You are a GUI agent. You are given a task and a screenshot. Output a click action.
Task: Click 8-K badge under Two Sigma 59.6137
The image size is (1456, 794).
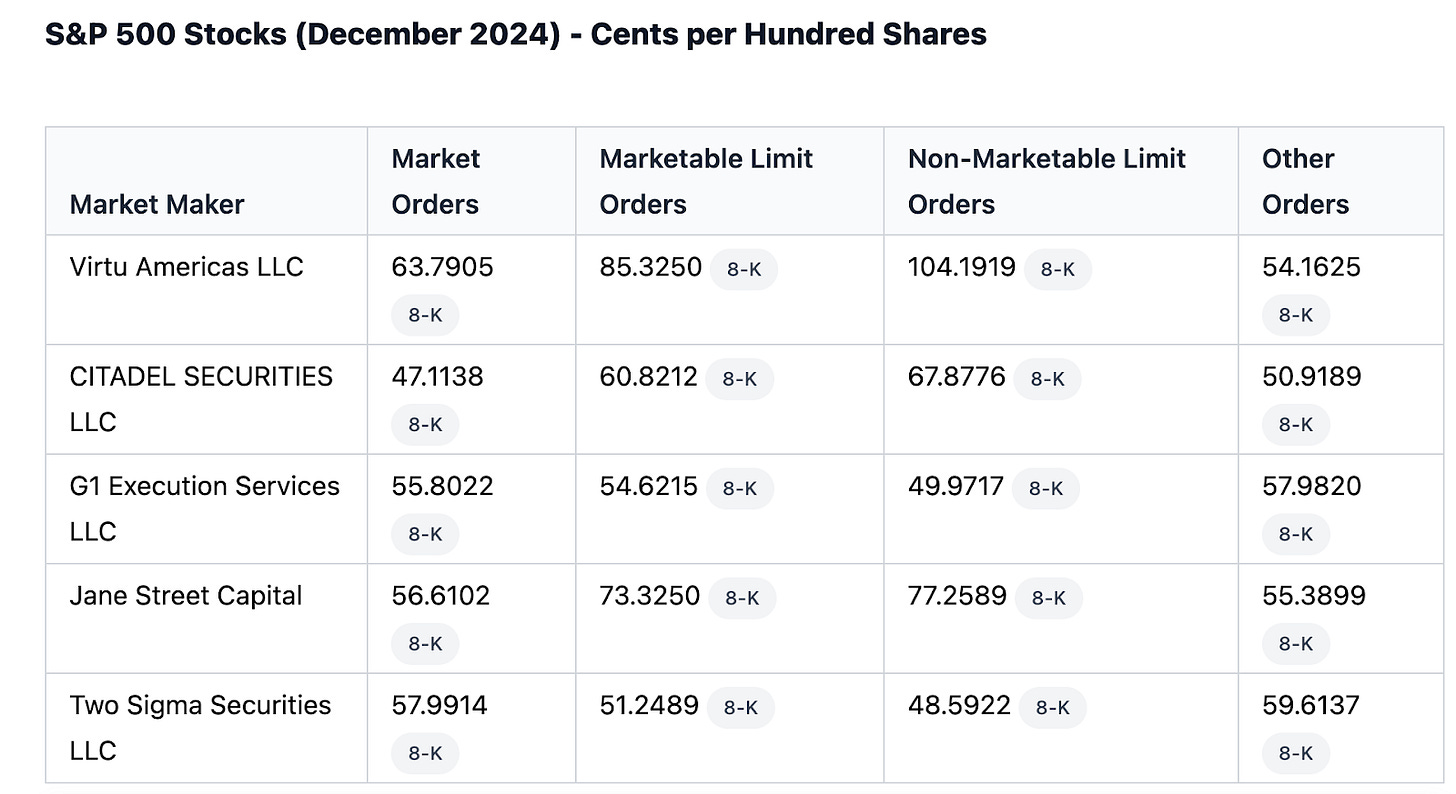pos(1296,753)
